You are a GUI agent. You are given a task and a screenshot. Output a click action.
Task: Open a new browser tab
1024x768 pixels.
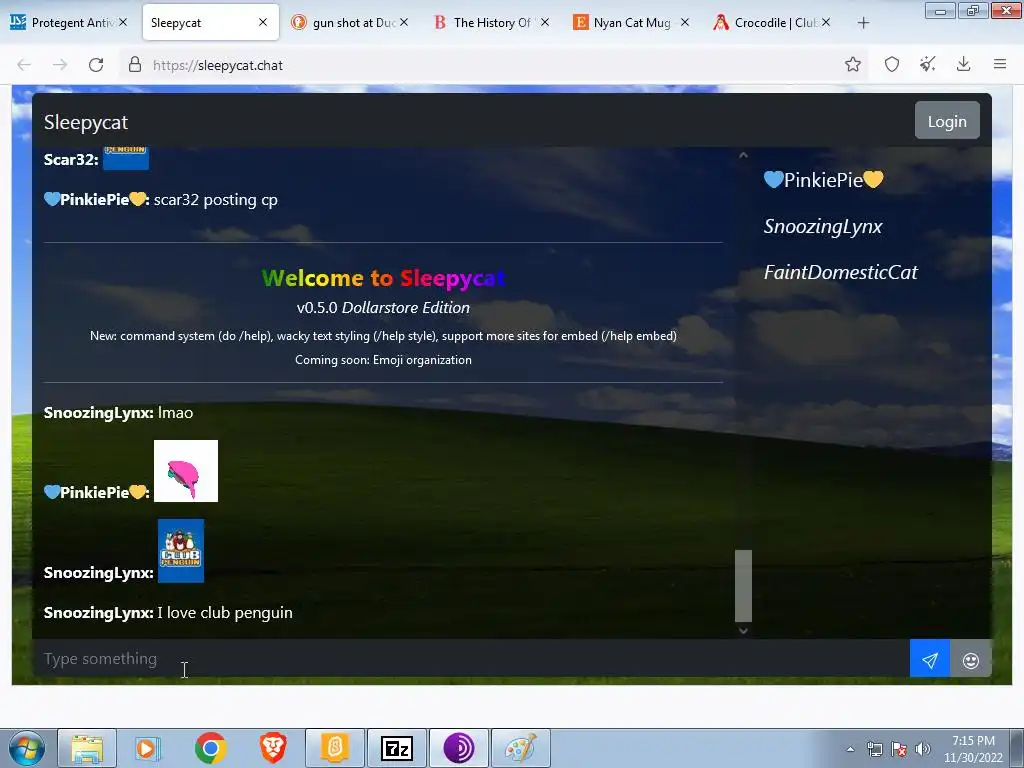(x=863, y=23)
